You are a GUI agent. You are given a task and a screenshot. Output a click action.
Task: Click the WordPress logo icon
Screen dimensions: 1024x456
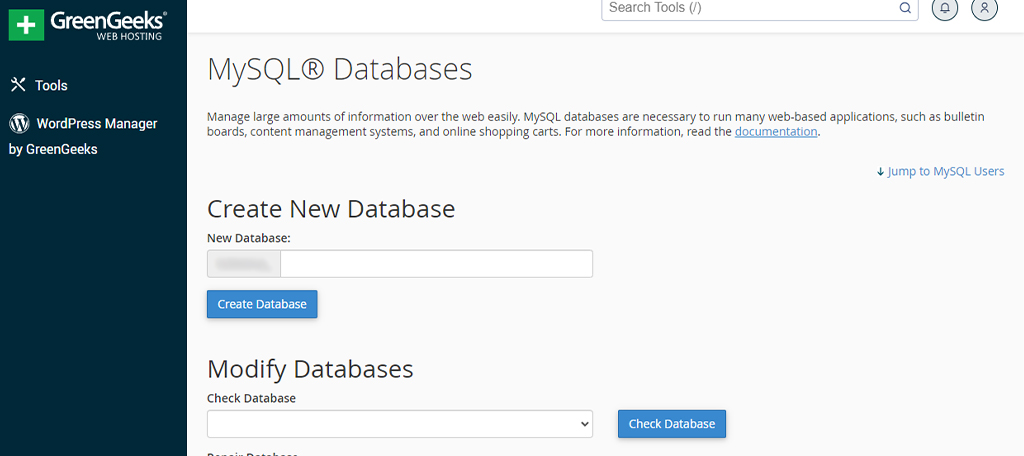[x=19, y=123]
